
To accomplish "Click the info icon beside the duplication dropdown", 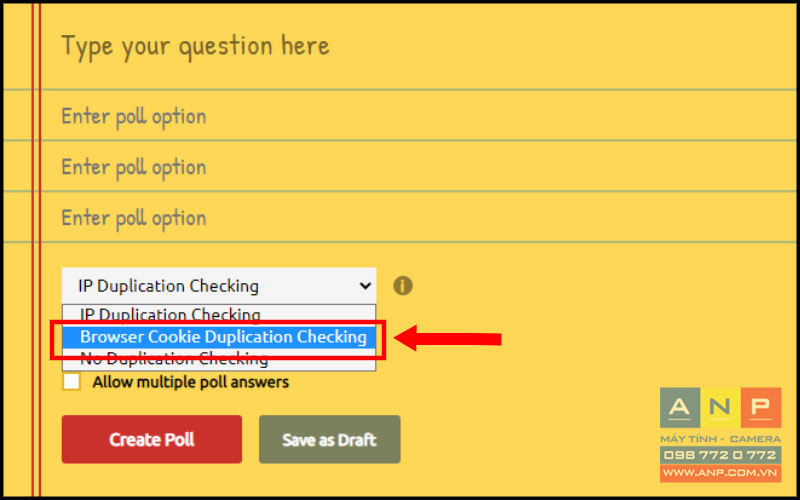I will (x=403, y=286).
